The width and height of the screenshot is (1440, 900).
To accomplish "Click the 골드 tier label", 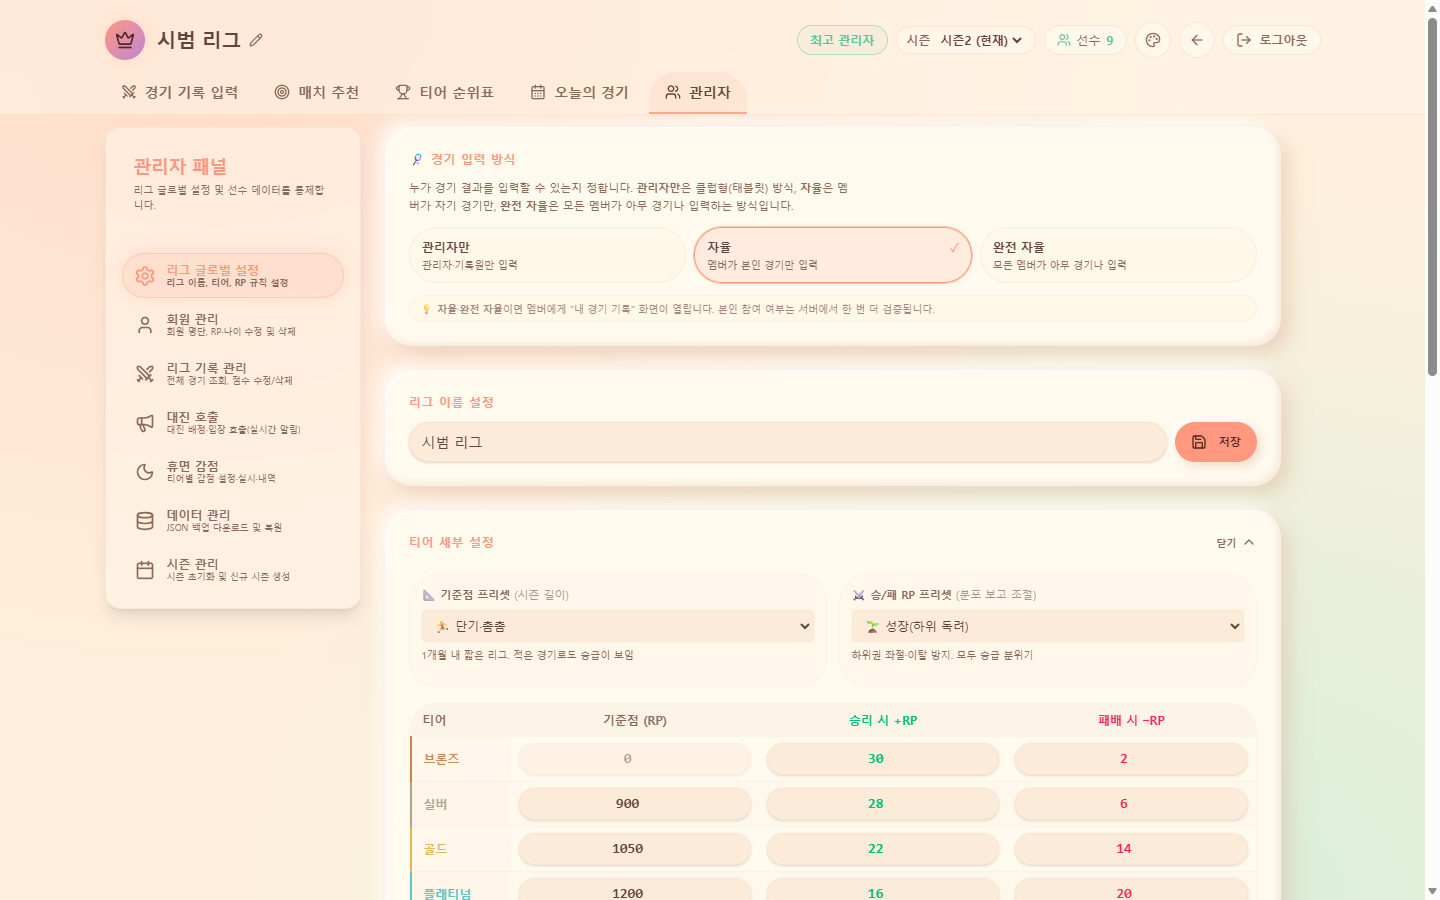I will pyautogui.click(x=435, y=849).
